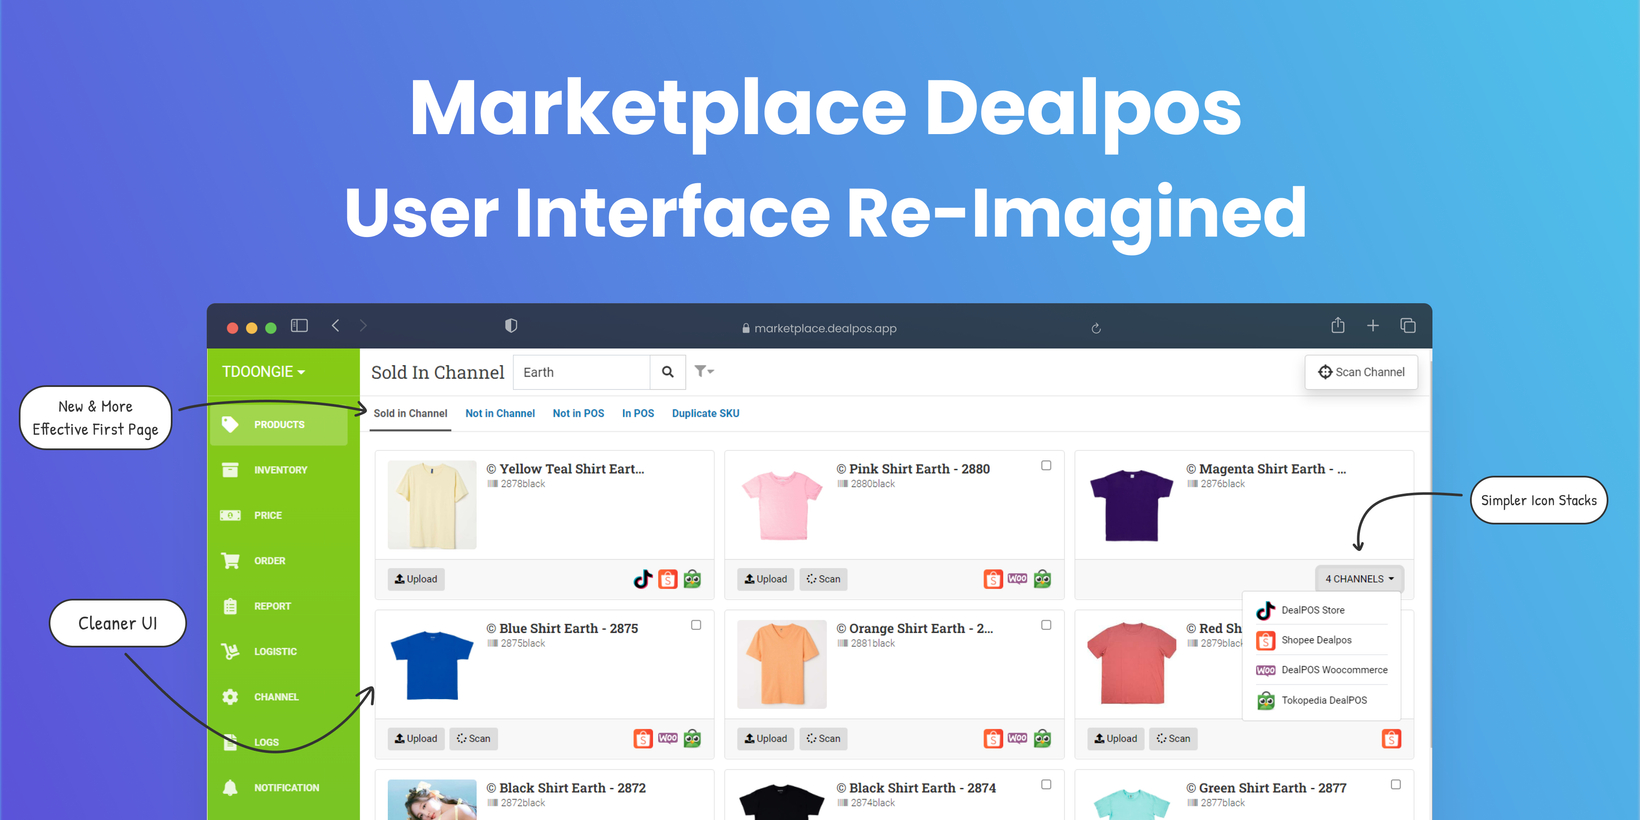Click the Shopee icon on Yellow Teal Shirt card
This screenshot has width=1640, height=820.
tap(668, 579)
